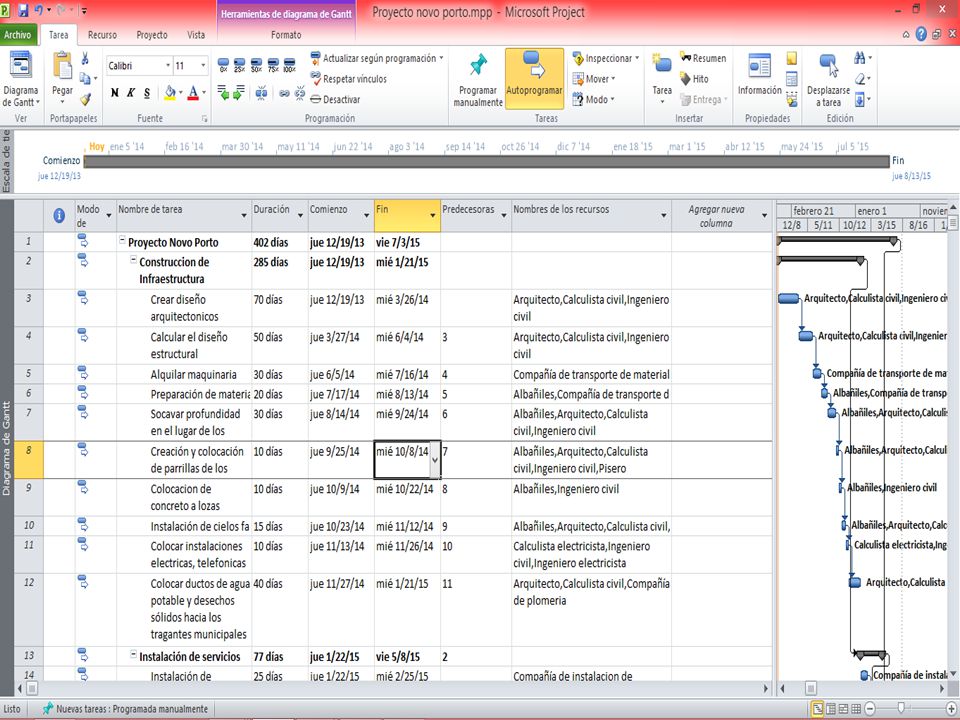Toggle underline (S) formatting

[x=147, y=93]
